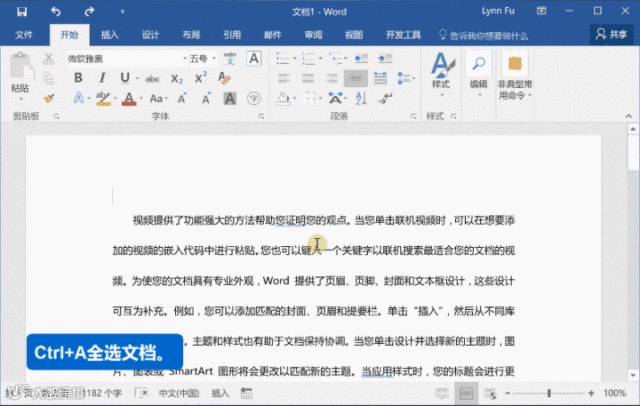Viewport: 640px width, 406px height.
Task: Toggle bold formatting
Action: coord(78,78)
